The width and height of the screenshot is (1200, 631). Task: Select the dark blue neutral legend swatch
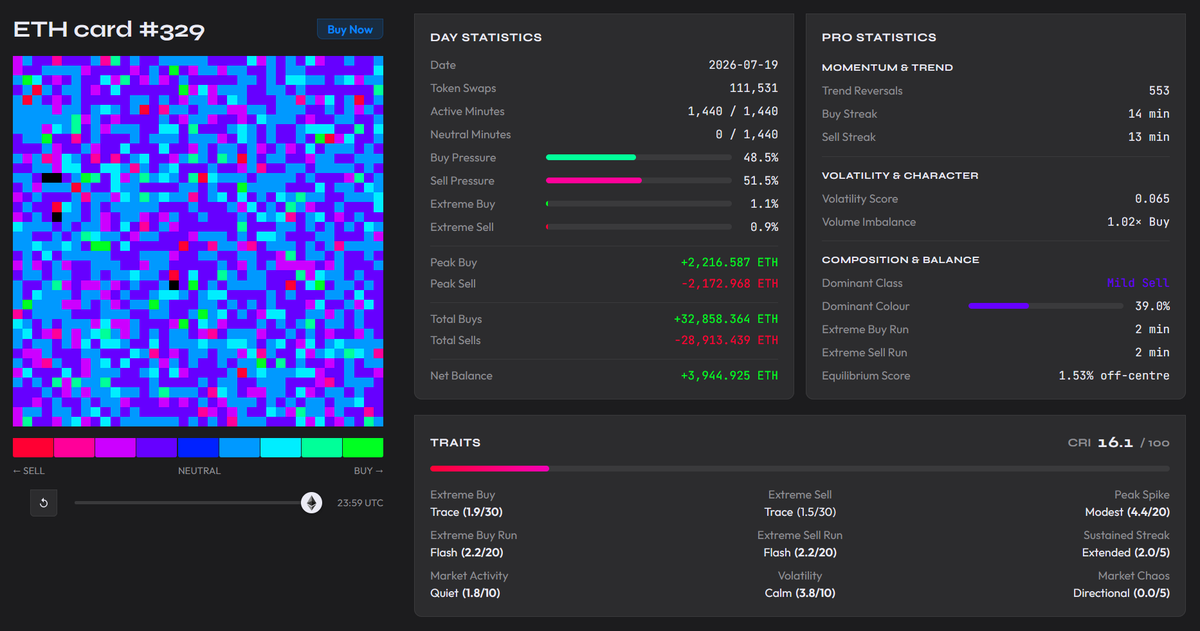tap(198, 448)
